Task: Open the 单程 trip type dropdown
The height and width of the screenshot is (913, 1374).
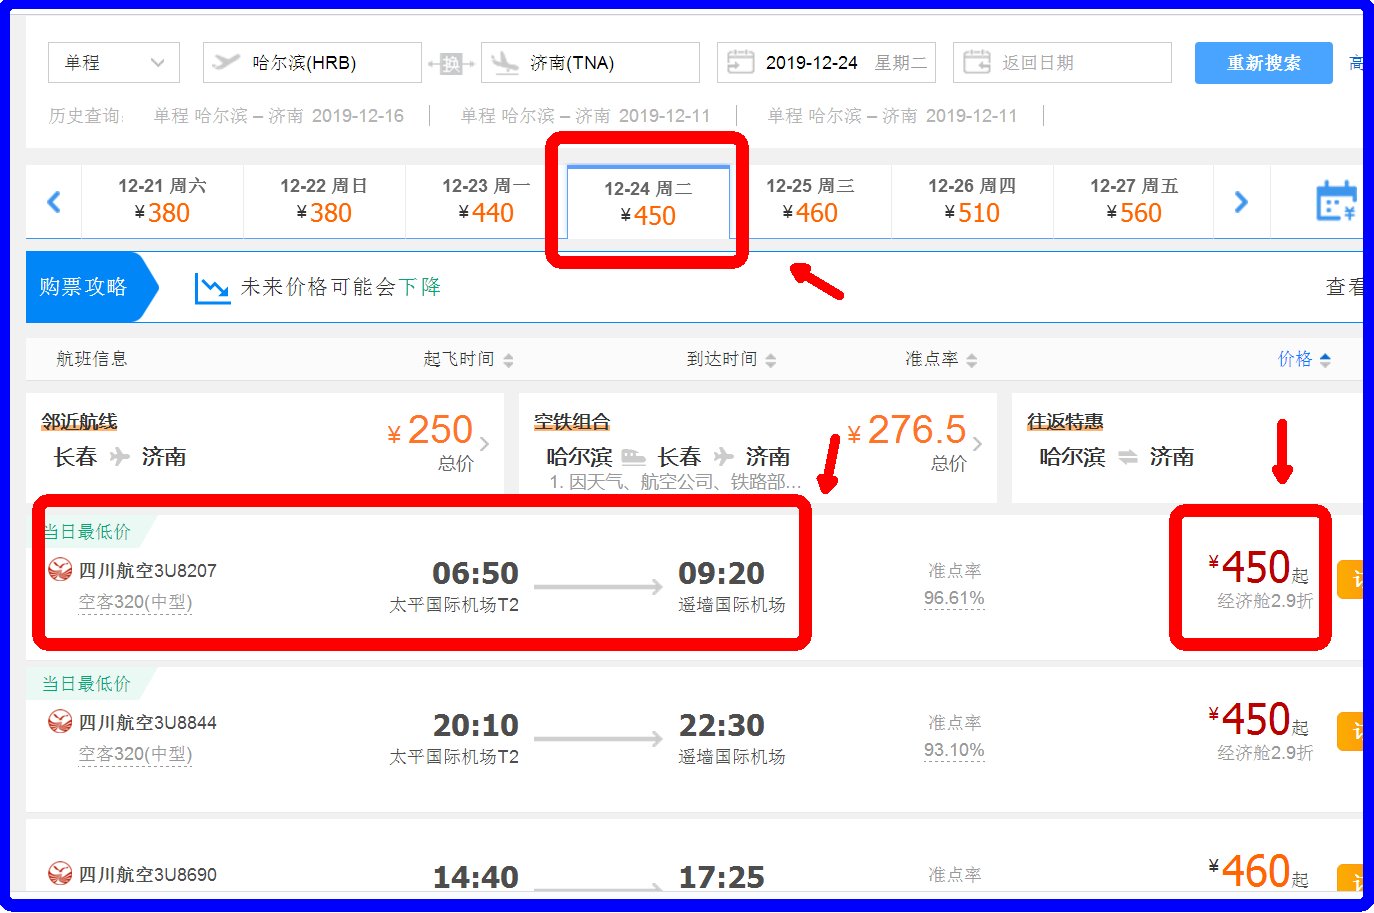Action: [113, 62]
